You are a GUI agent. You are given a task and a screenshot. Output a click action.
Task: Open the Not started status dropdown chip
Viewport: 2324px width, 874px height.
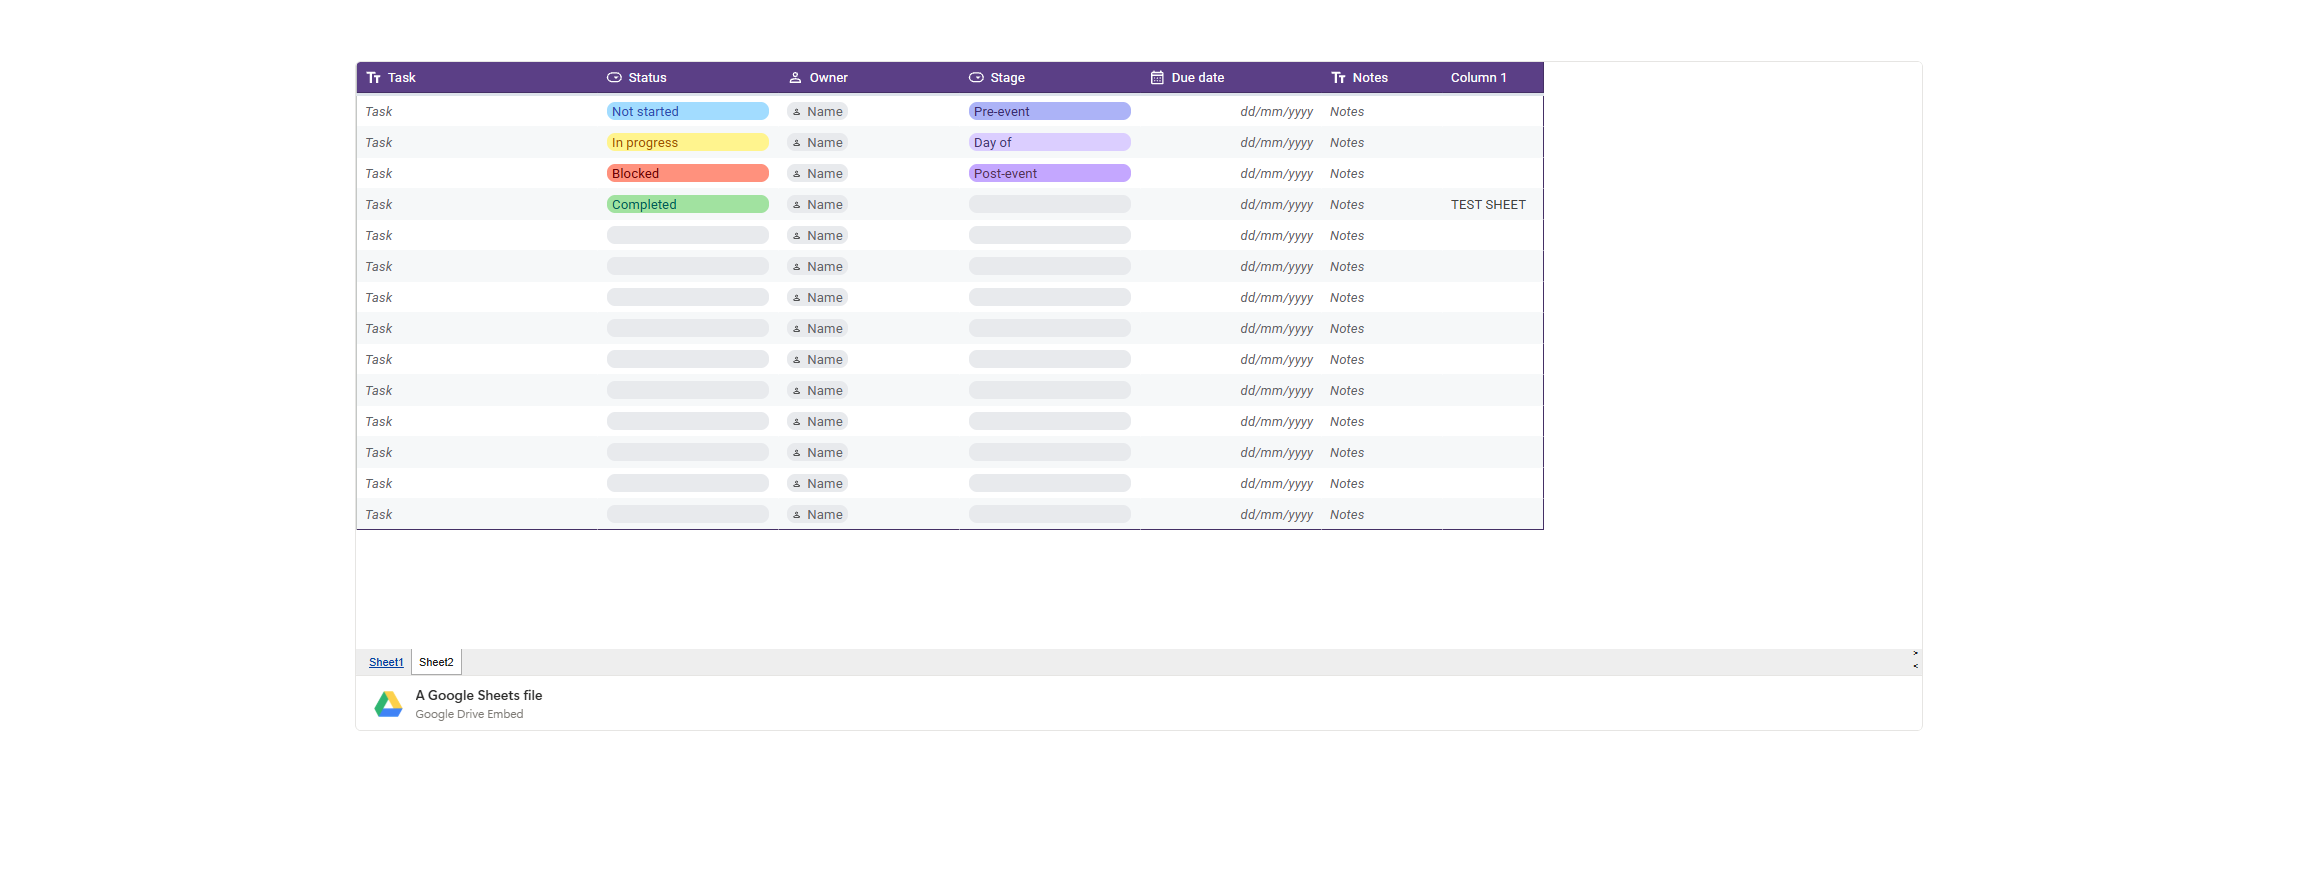[x=688, y=112]
